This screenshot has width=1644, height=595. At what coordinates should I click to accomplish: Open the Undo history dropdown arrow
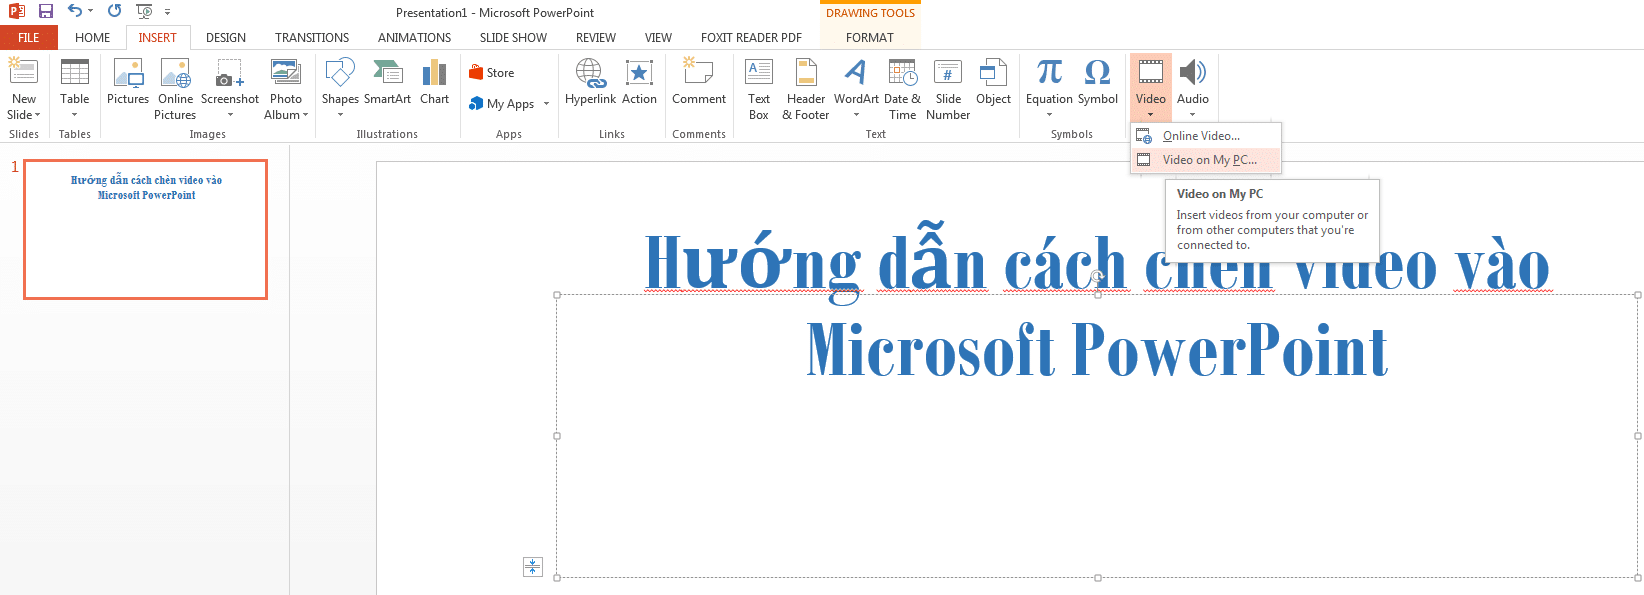(x=91, y=12)
